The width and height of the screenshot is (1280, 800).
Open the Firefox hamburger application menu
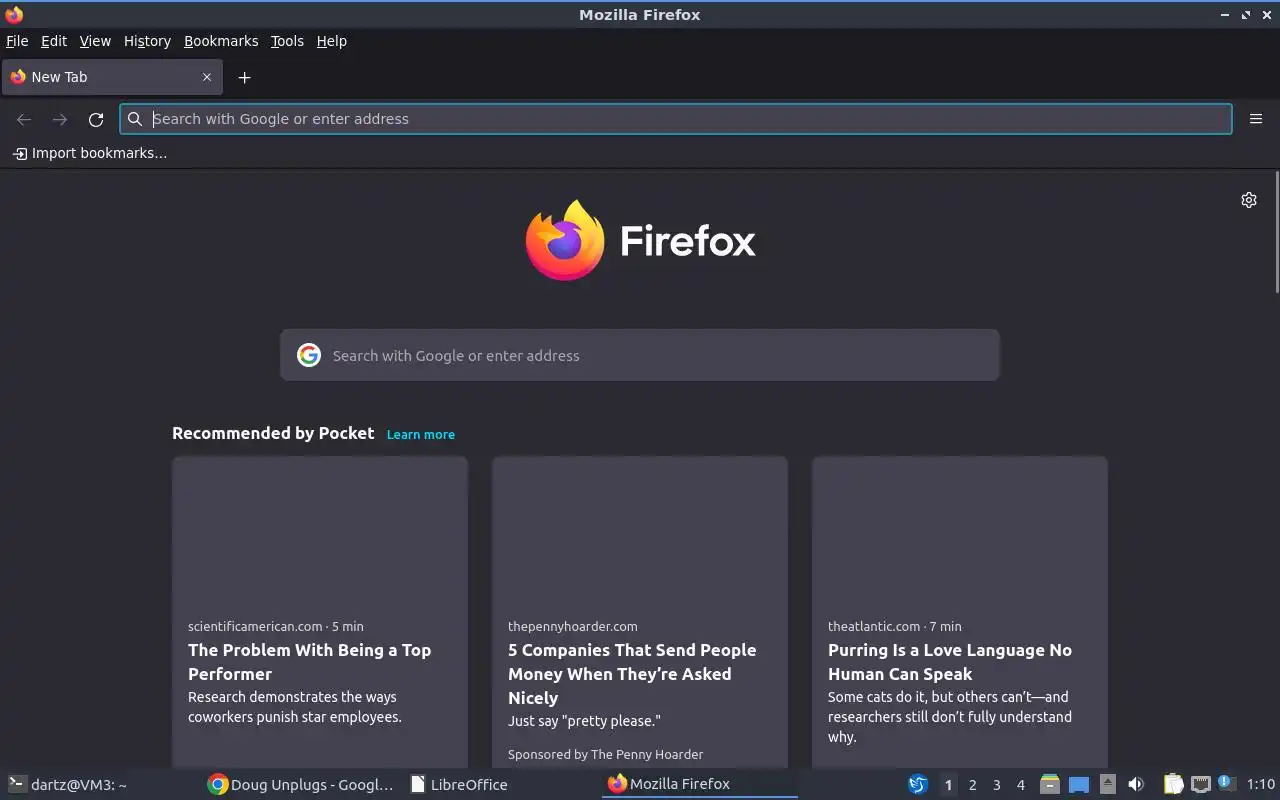1256,119
